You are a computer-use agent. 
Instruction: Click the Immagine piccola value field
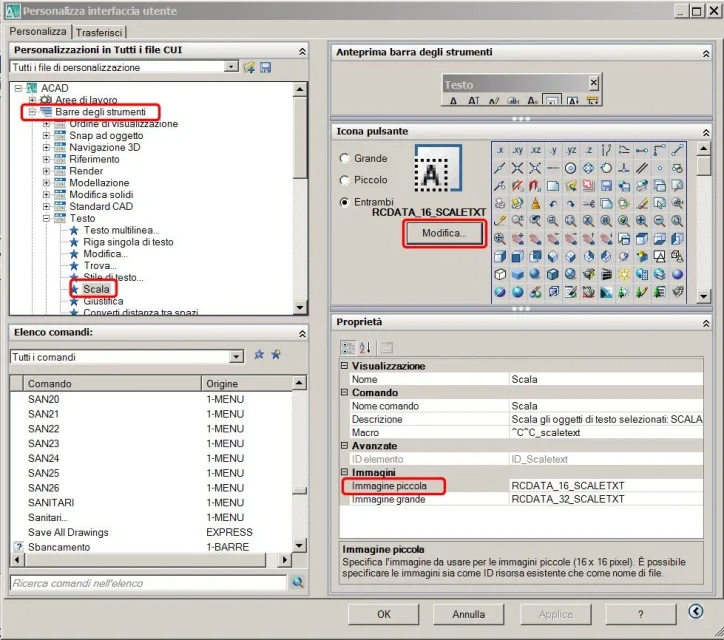click(x=606, y=485)
